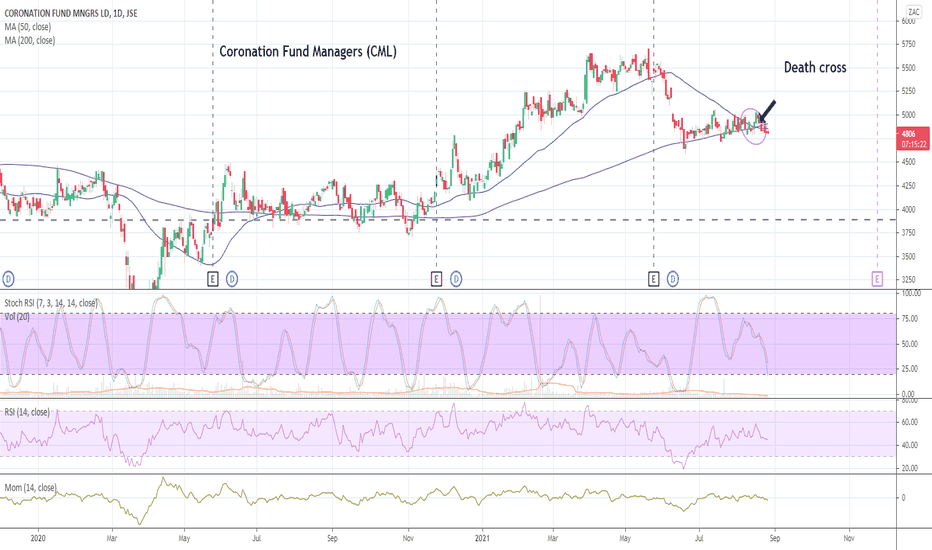Viewport: 932px width, 550px height.
Task: Select the Vol (20) indicator legend
Action: [x=17, y=317]
